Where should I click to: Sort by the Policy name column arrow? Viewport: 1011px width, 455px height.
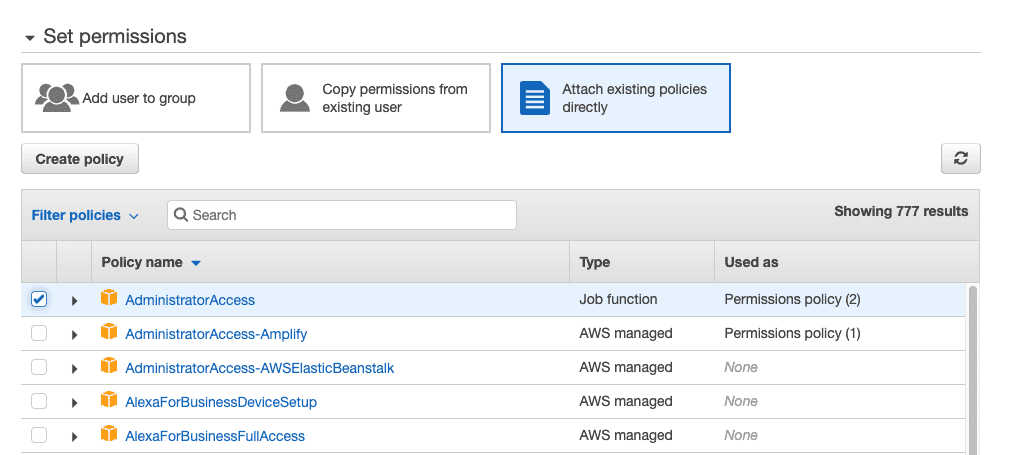tap(196, 263)
